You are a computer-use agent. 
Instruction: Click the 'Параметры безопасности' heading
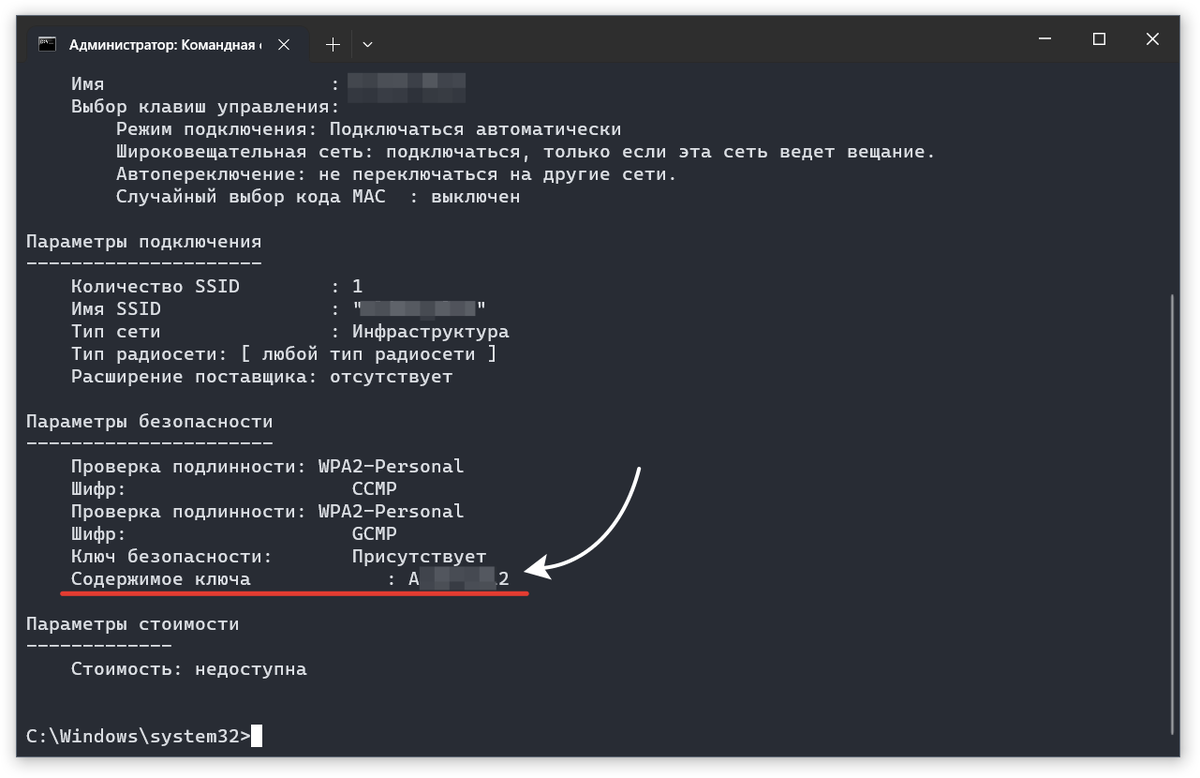[149, 422]
